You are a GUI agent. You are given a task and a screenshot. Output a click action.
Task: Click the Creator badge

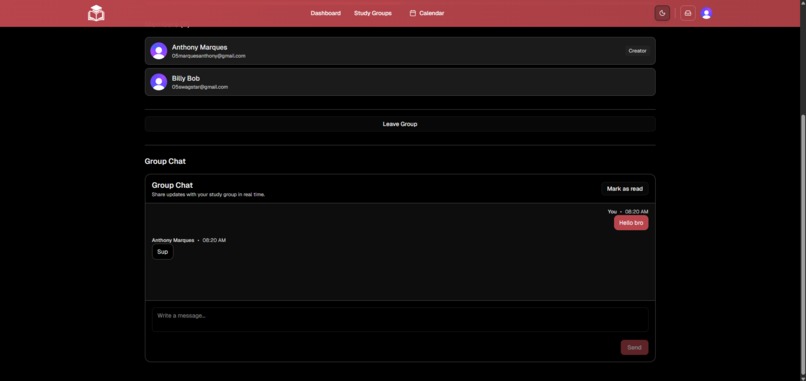pos(637,51)
